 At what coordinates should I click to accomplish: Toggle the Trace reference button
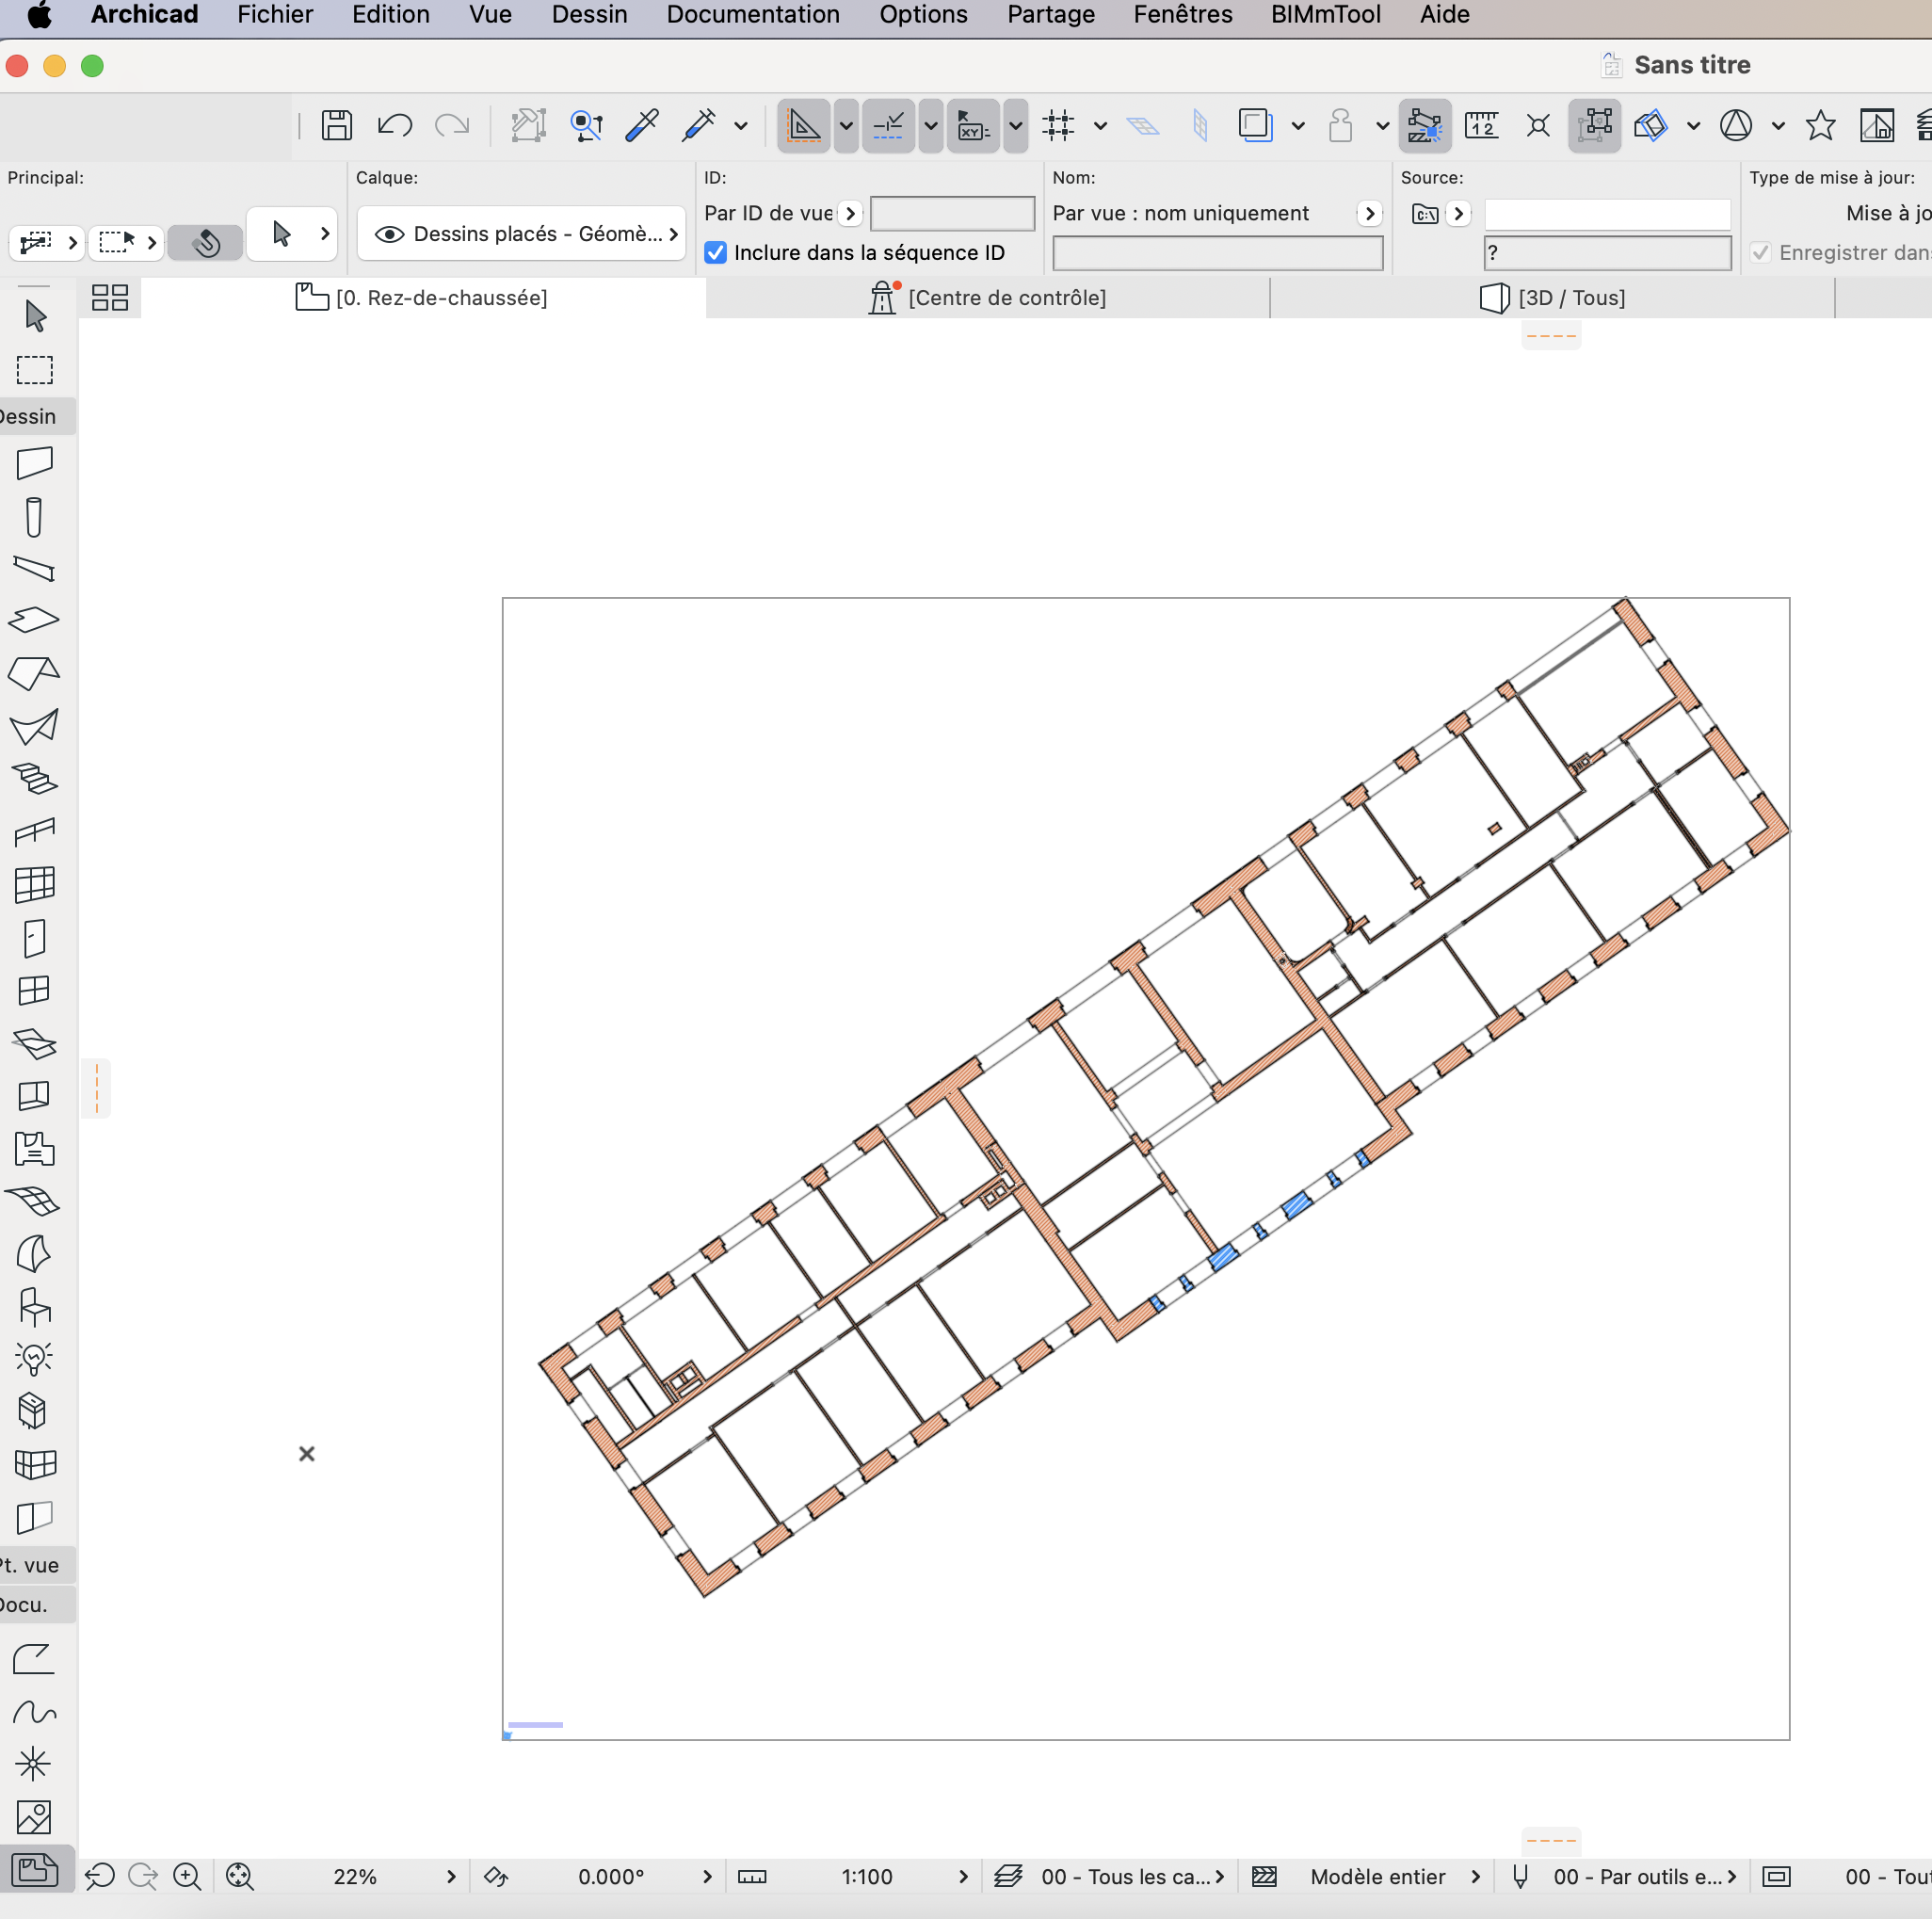pyautogui.click(x=1255, y=125)
